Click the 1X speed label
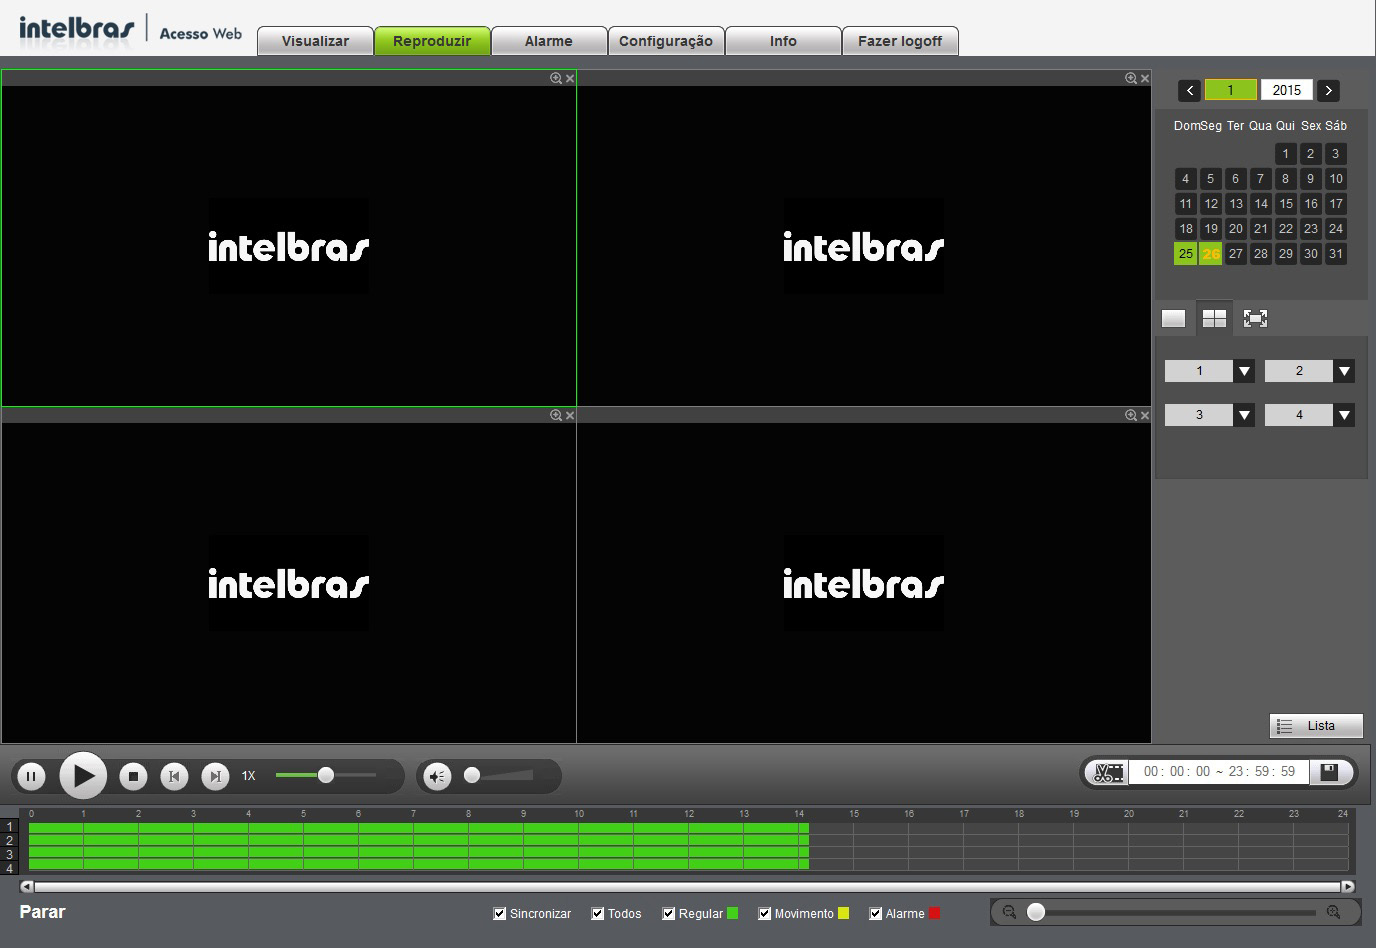 (x=249, y=776)
